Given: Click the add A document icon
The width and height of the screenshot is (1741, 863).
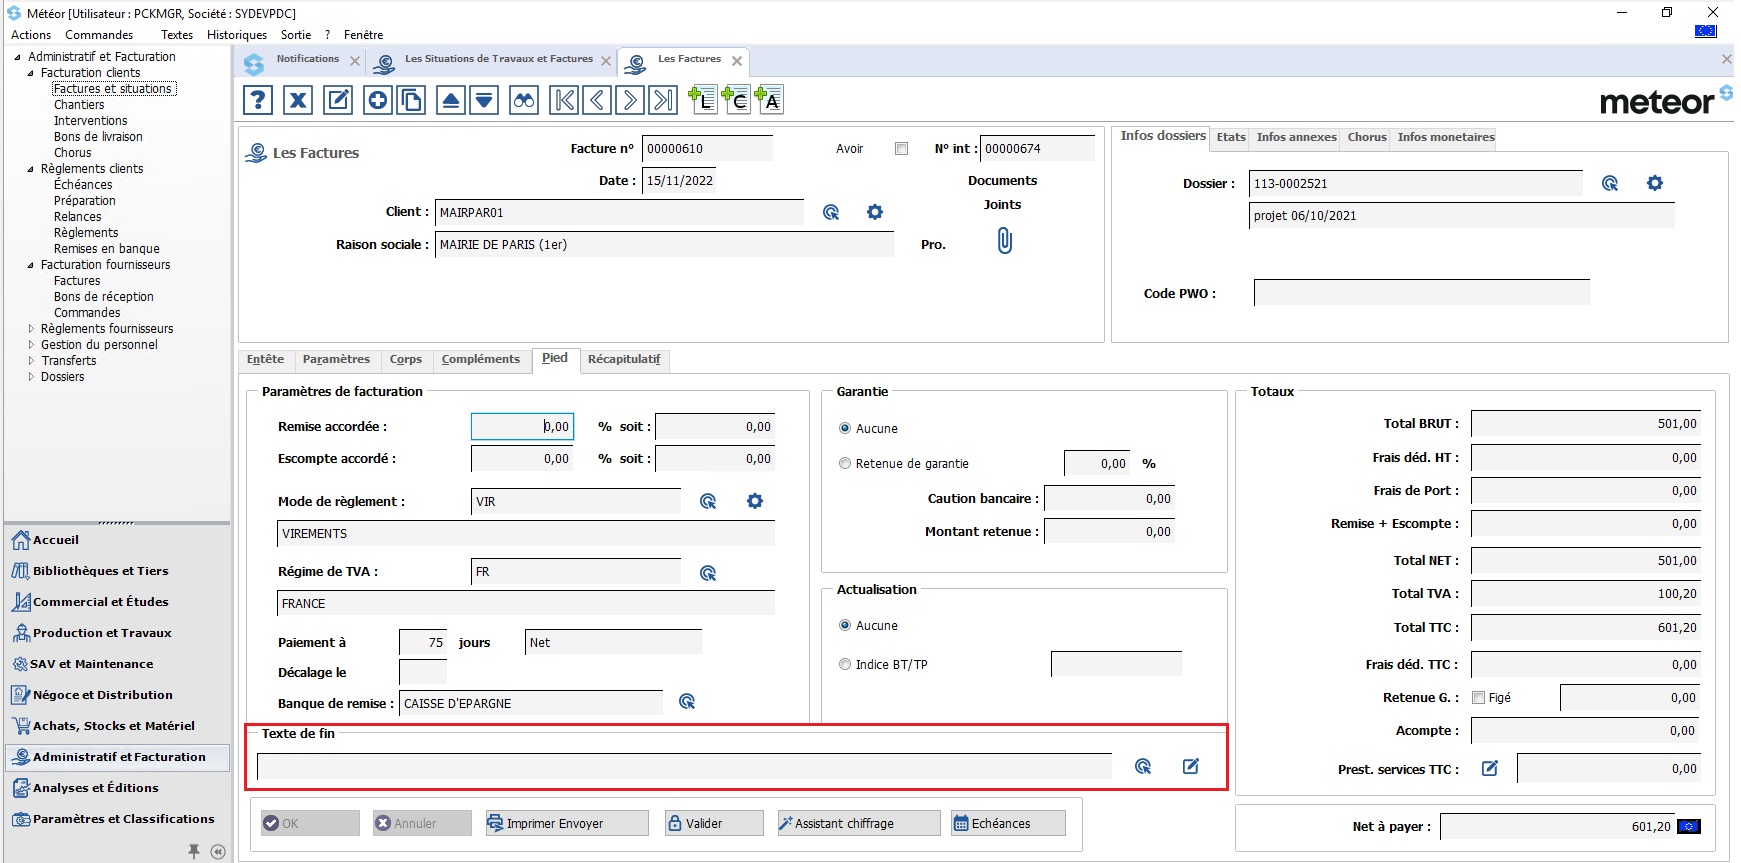Looking at the screenshot, I should (x=768, y=99).
